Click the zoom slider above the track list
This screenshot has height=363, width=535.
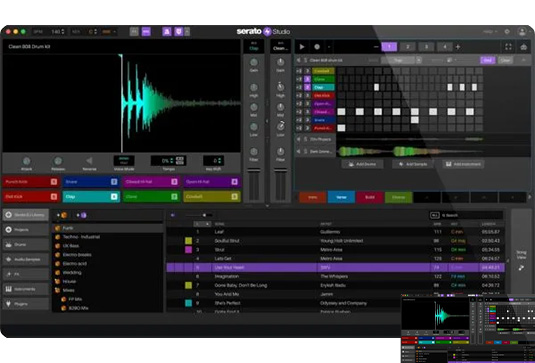[x=199, y=215]
